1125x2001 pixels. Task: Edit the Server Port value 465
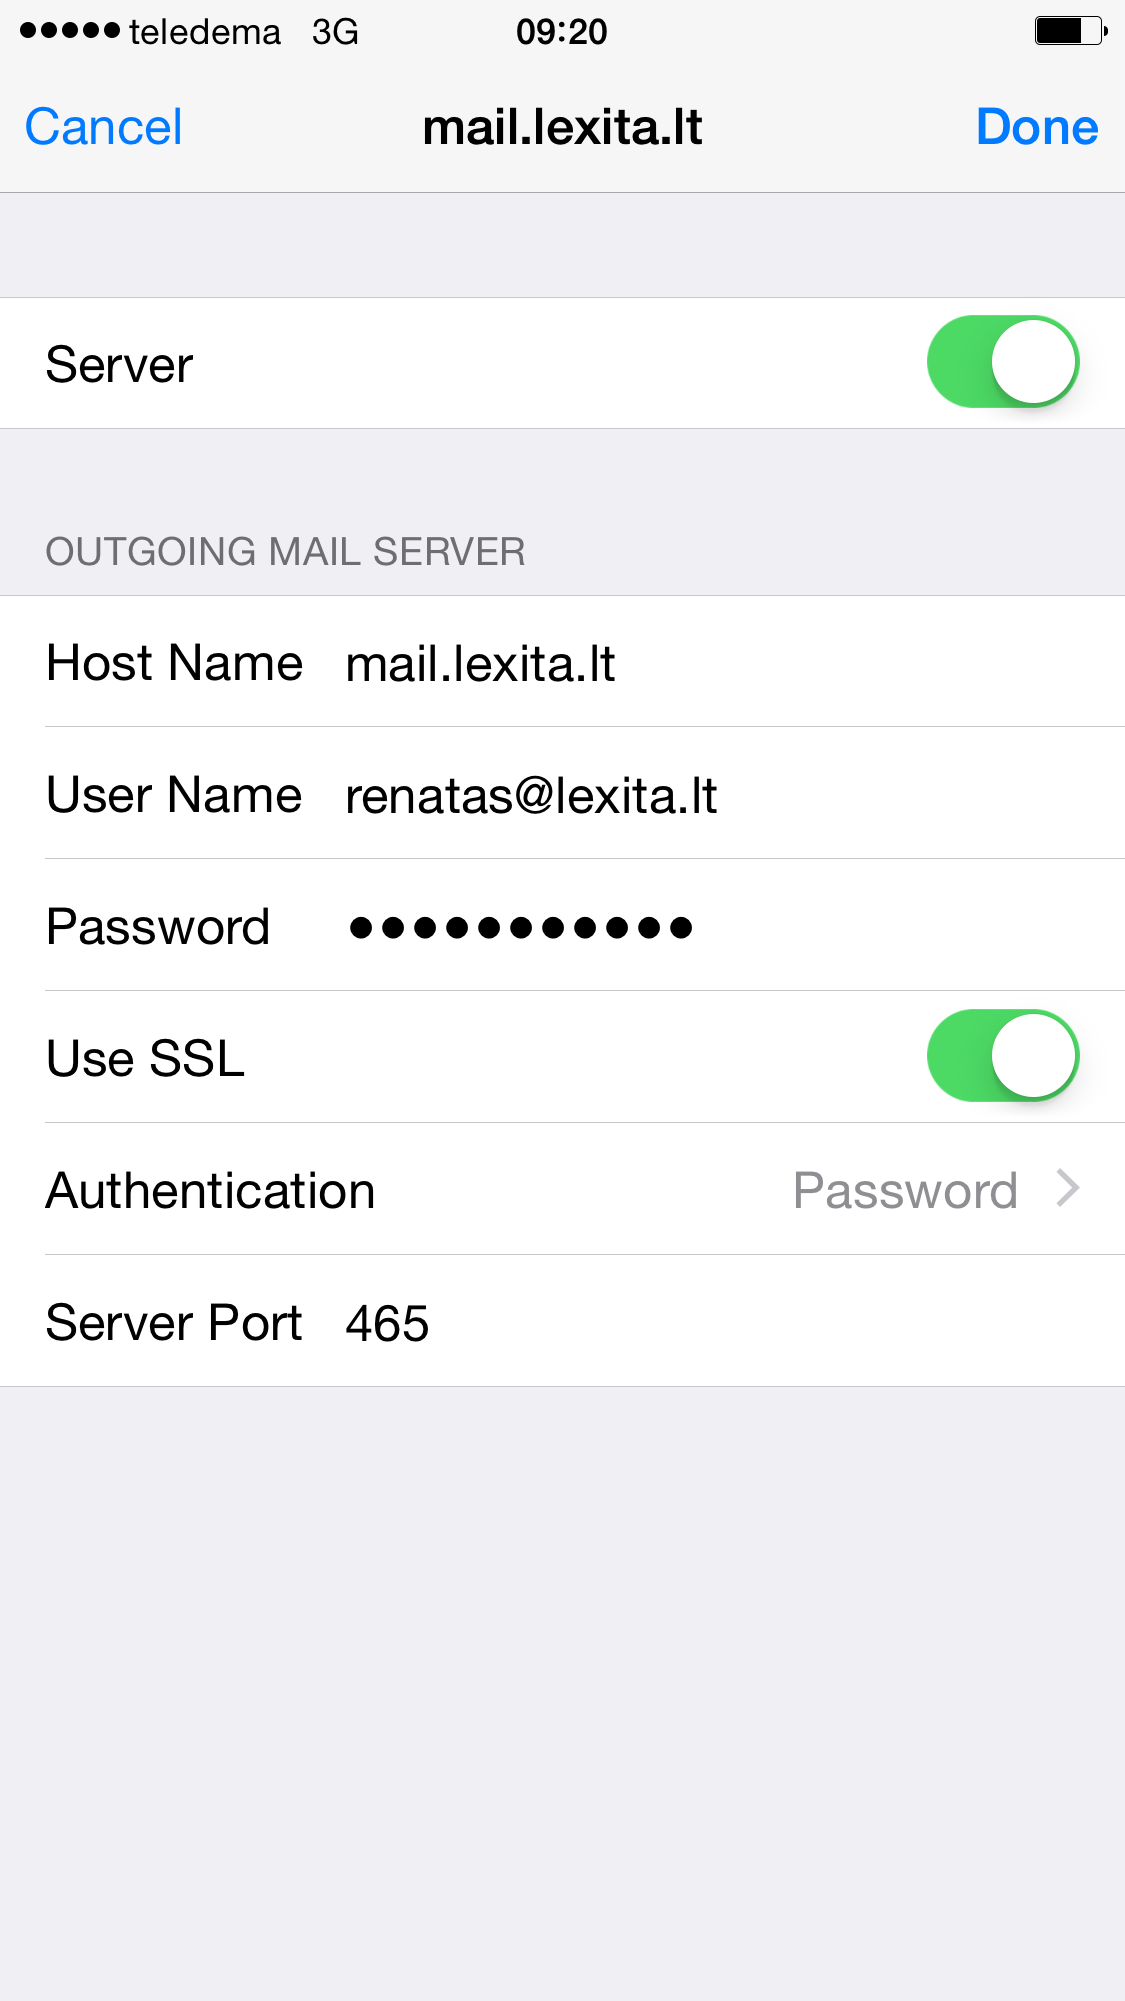[387, 1323]
